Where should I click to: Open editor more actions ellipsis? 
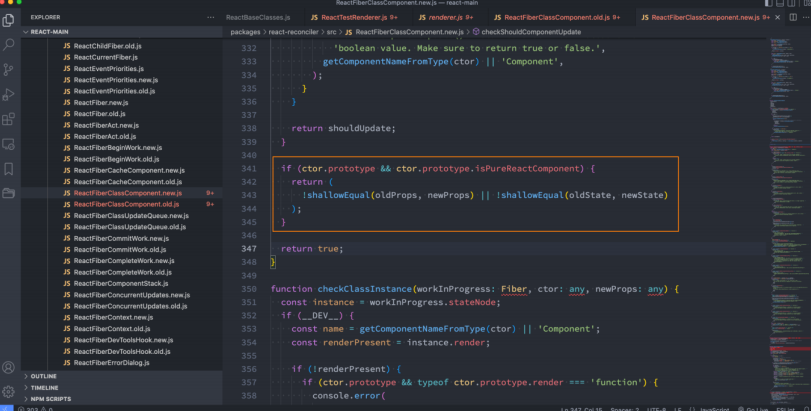(x=806, y=17)
